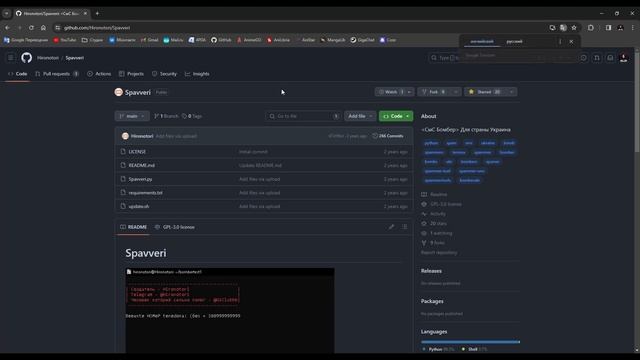Switch to the Actions tab
This screenshot has height=360, width=640.
(x=99, y=74)
